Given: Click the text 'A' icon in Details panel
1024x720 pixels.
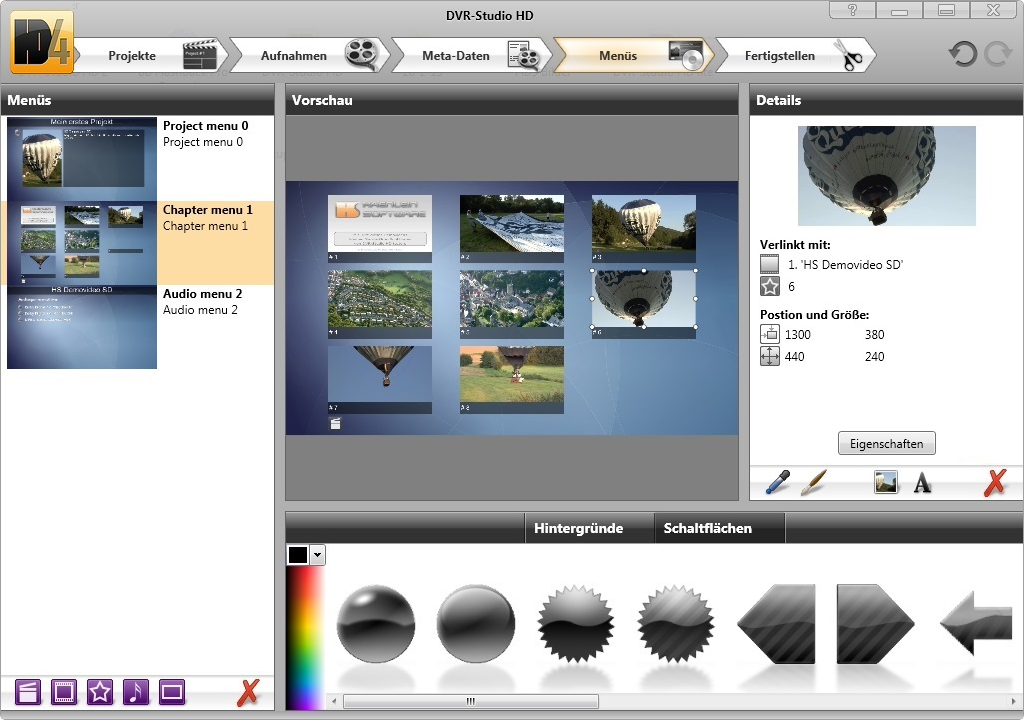Looking at the screenshot, I should 922,482.
